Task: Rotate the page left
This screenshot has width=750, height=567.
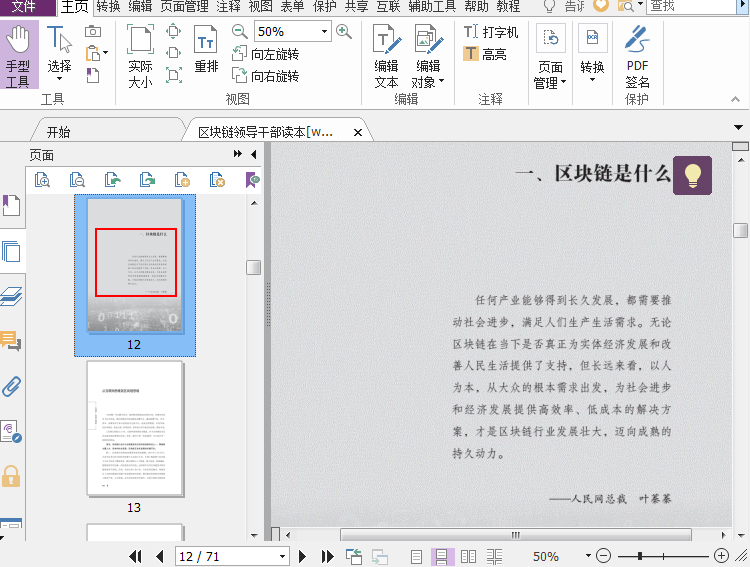Action: pos(265,54)
